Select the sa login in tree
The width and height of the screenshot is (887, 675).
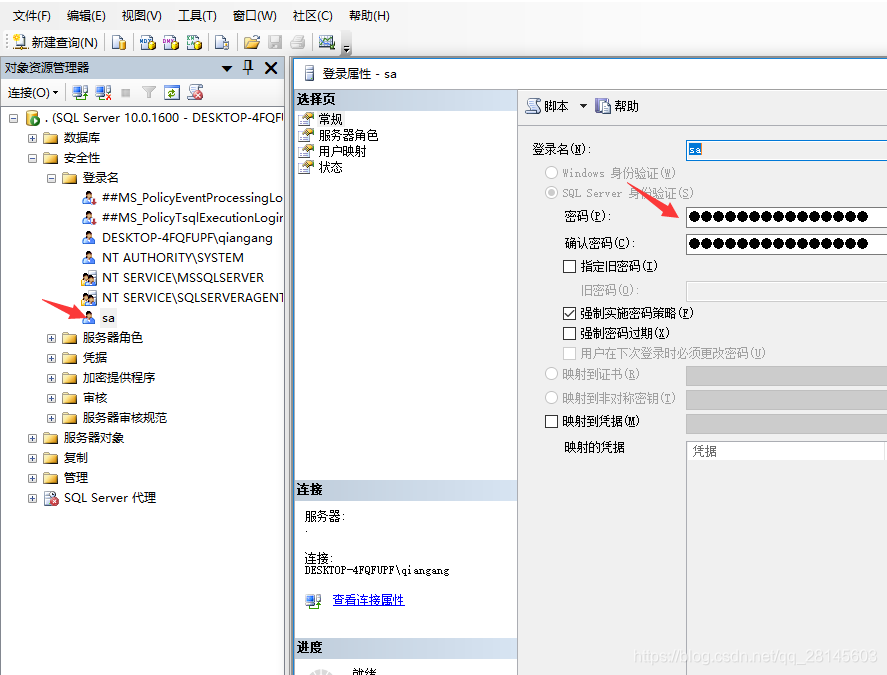(108, 318)
